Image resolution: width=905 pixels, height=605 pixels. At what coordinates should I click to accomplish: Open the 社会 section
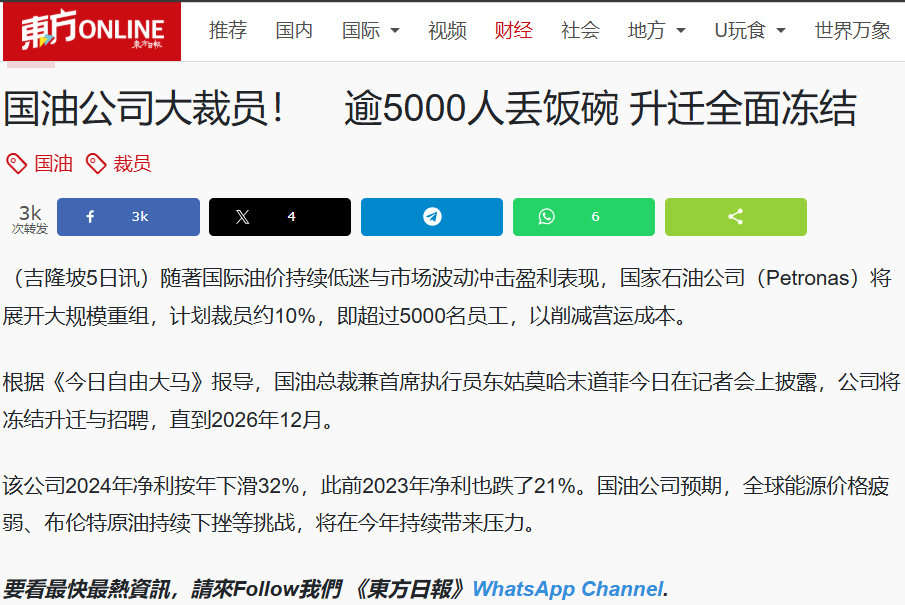click(x=580, y=30)
